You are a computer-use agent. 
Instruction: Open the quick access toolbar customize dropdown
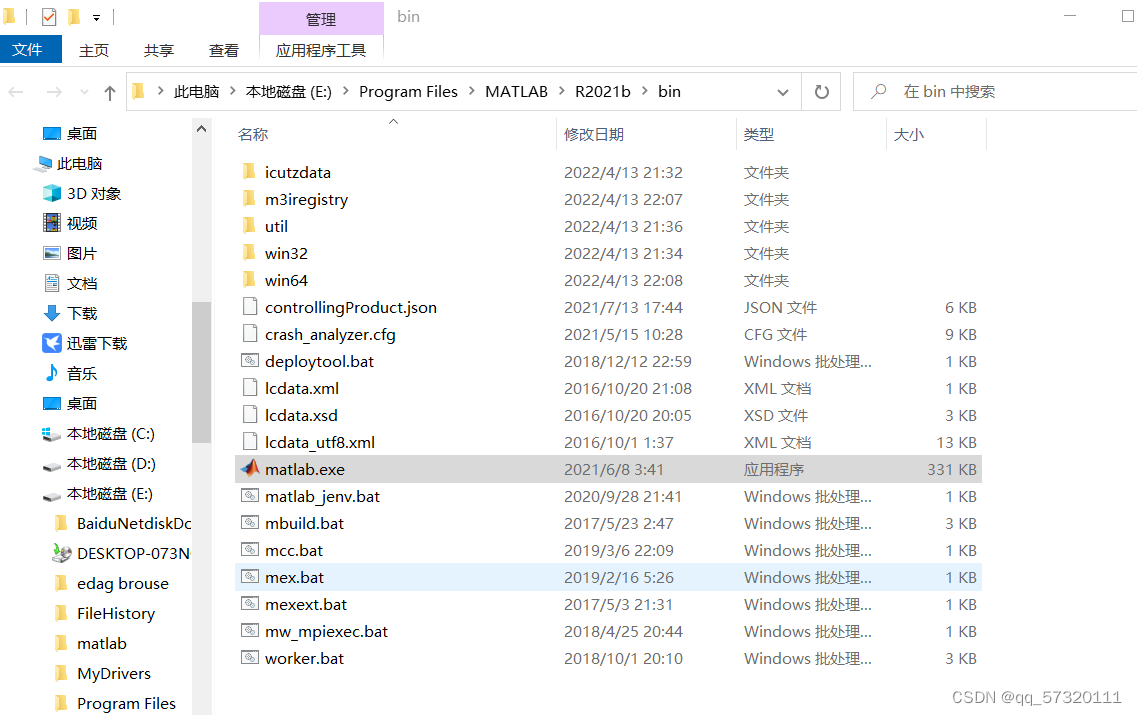tap(96, 18)
